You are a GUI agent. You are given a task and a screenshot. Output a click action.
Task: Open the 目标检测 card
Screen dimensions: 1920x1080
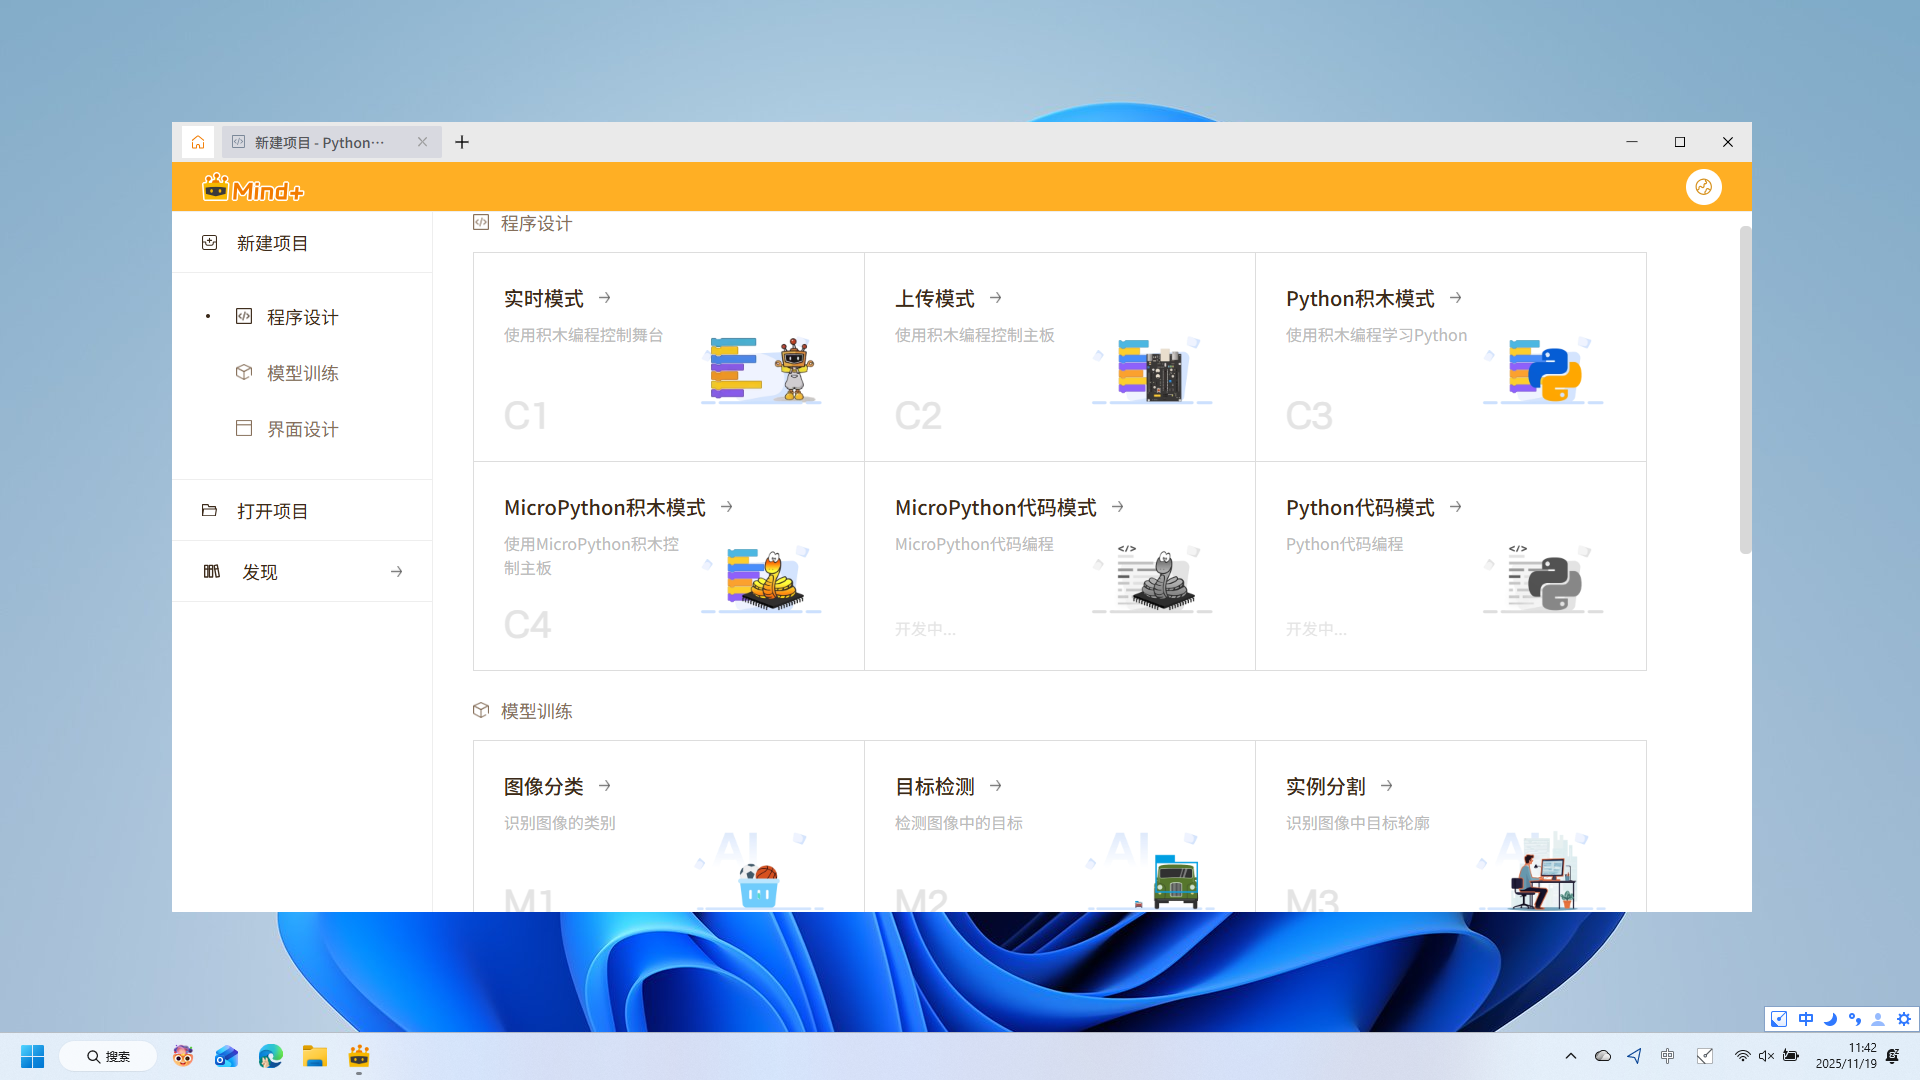point(935,787)
